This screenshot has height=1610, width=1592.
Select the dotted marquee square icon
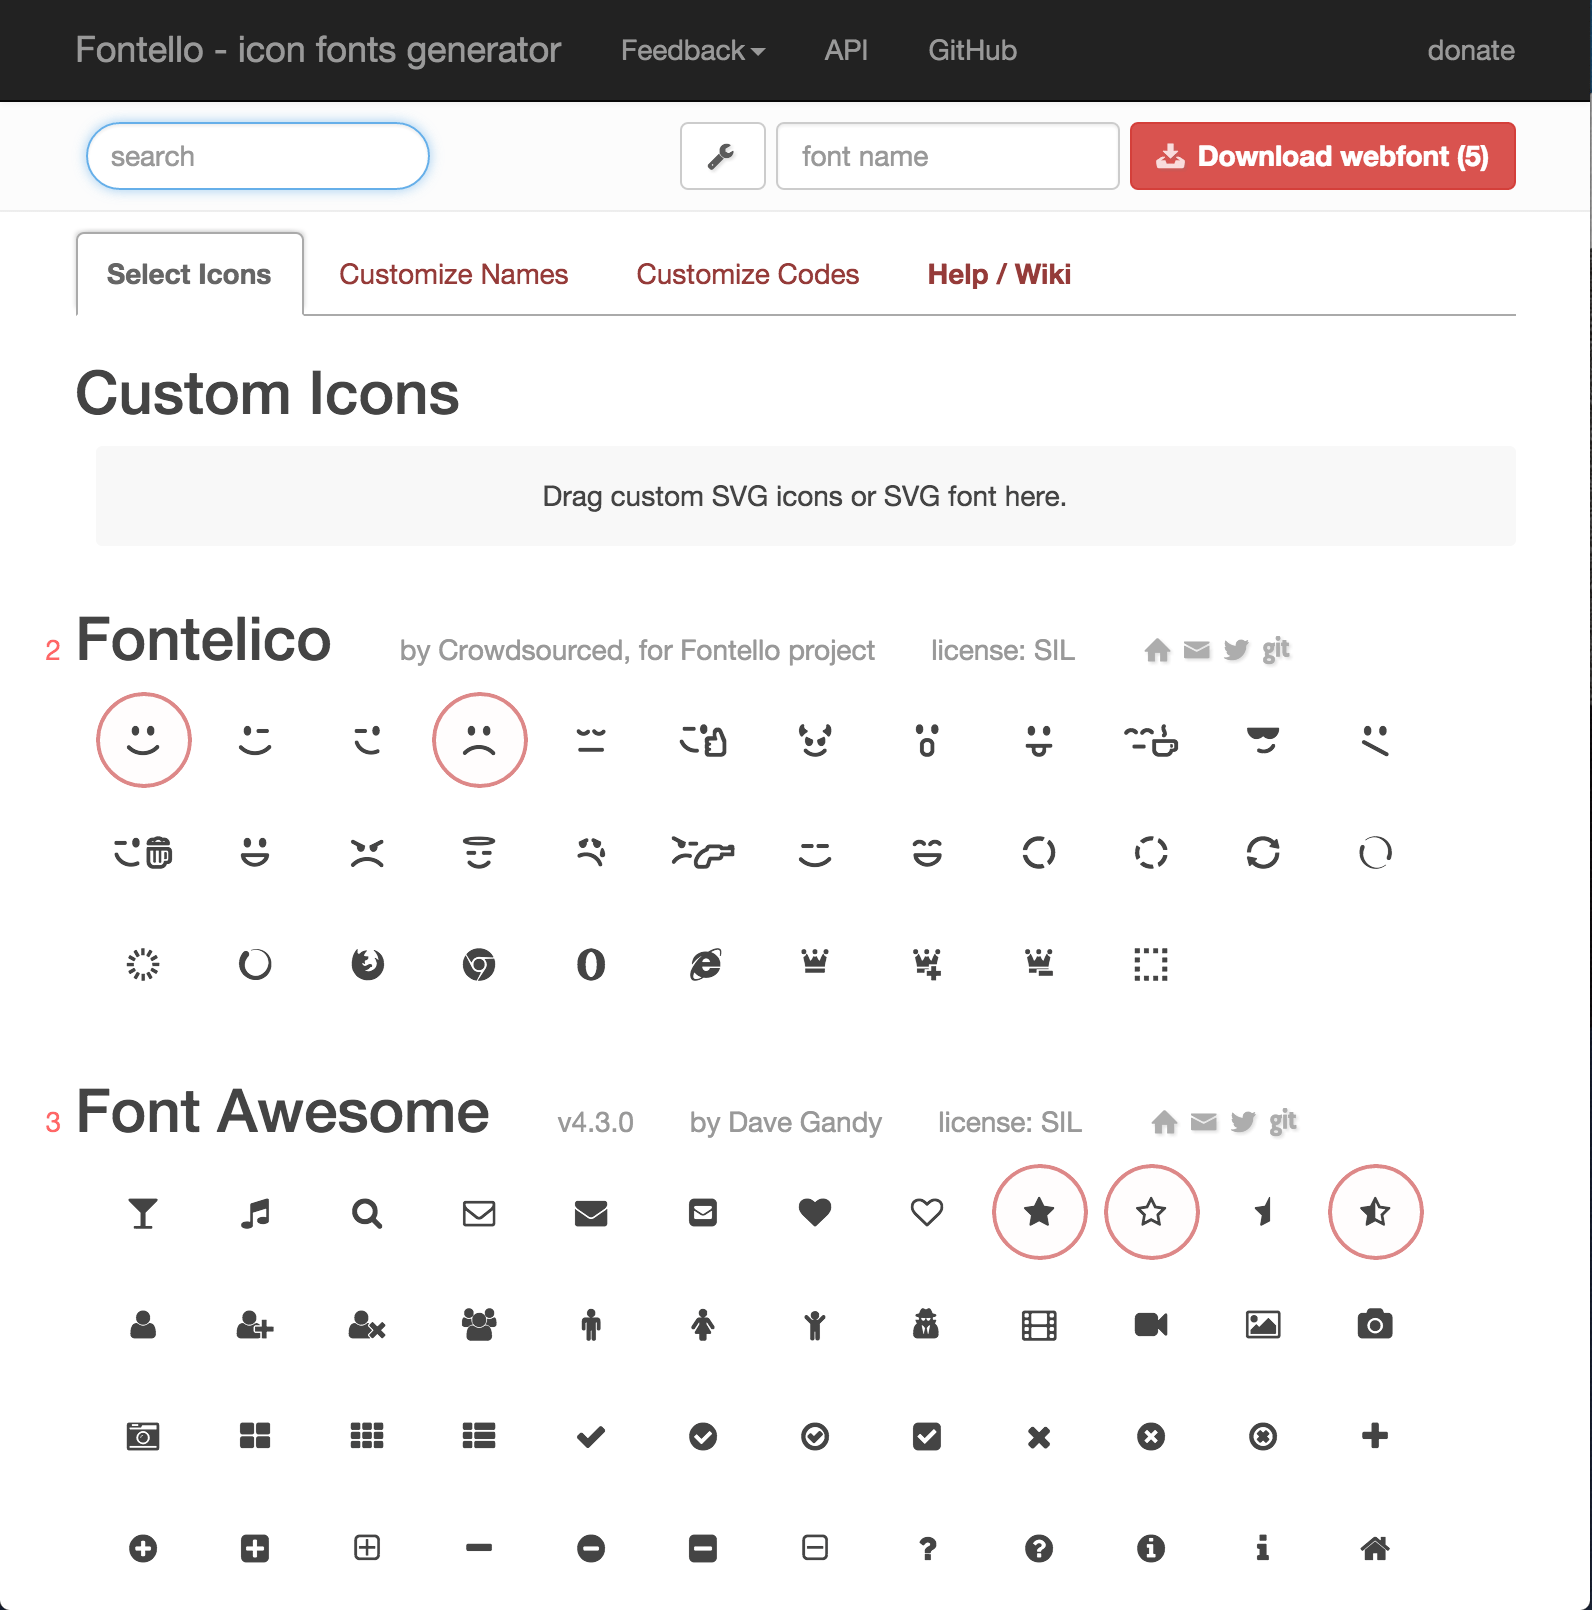click(x=1151, y=964)
